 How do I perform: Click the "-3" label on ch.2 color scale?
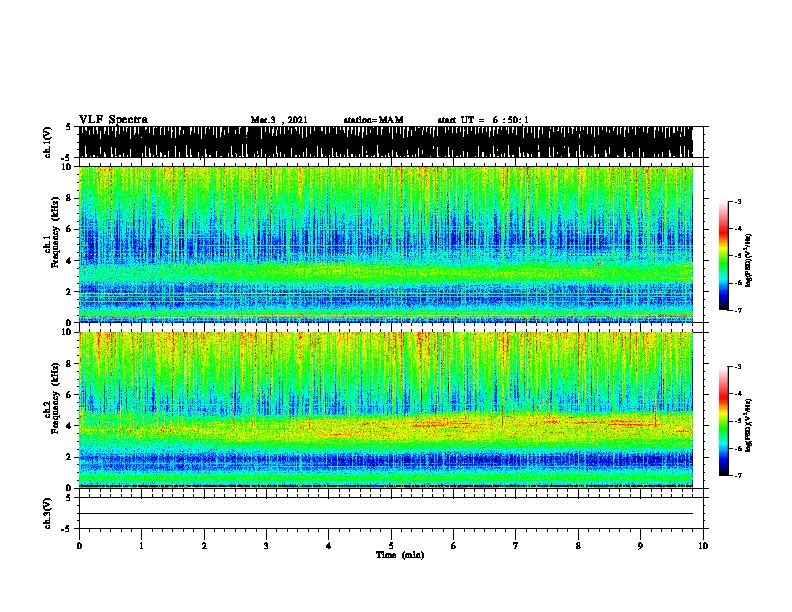tap(738, 367)
